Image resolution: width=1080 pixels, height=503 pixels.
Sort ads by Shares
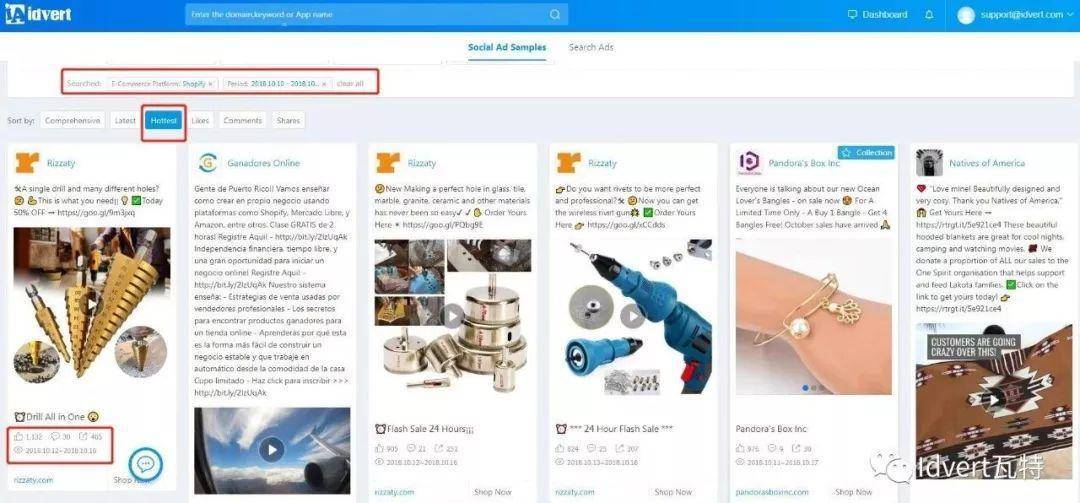288,121
